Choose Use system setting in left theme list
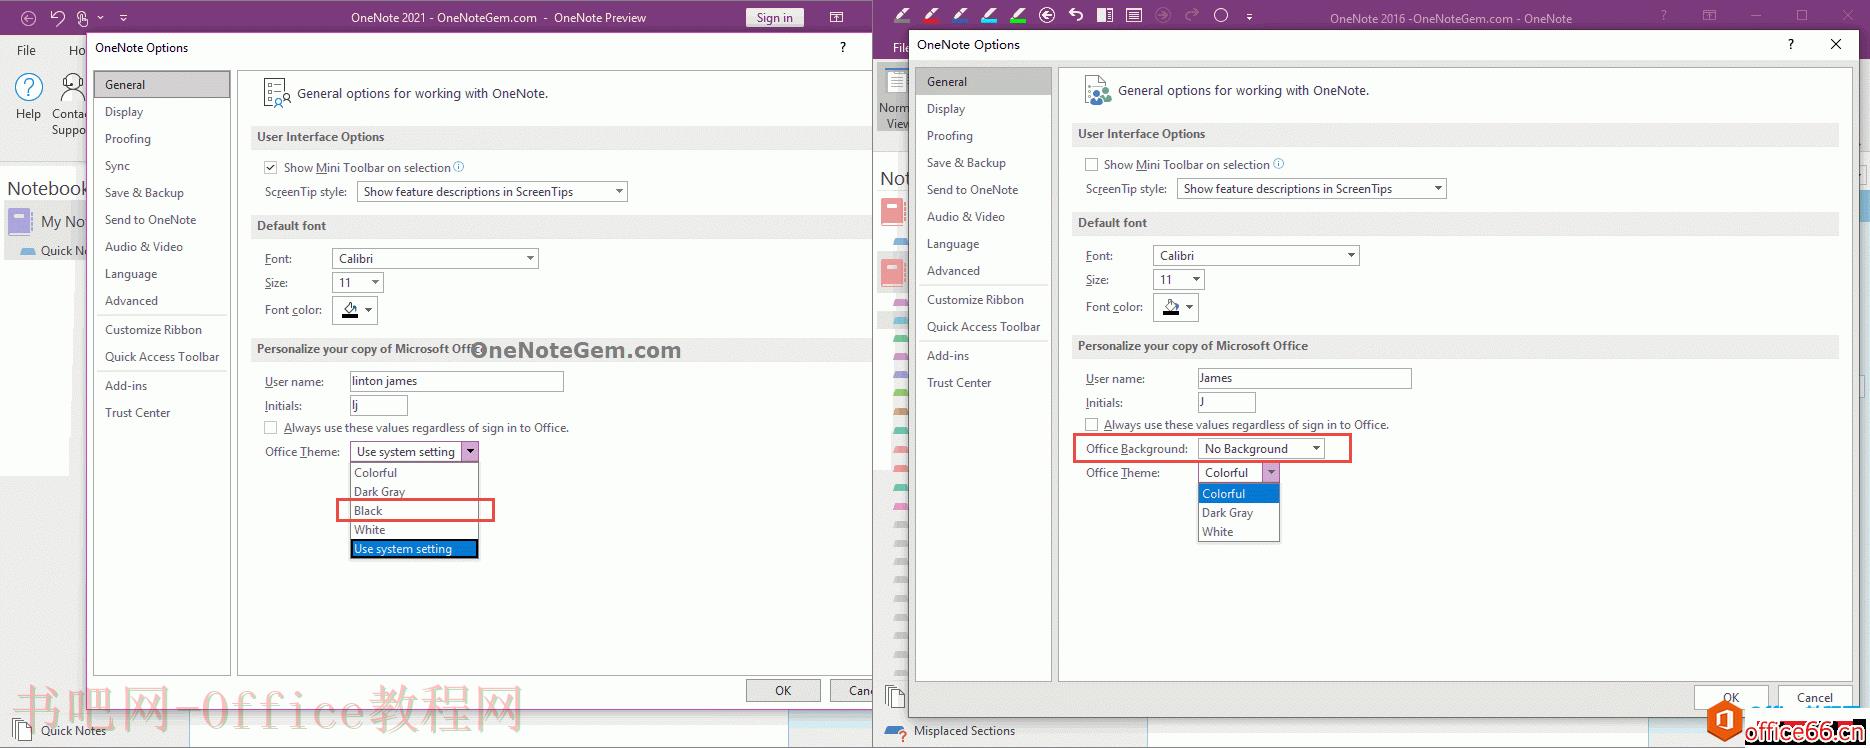This screenshot has width=1870, height=748. point(414,548)
